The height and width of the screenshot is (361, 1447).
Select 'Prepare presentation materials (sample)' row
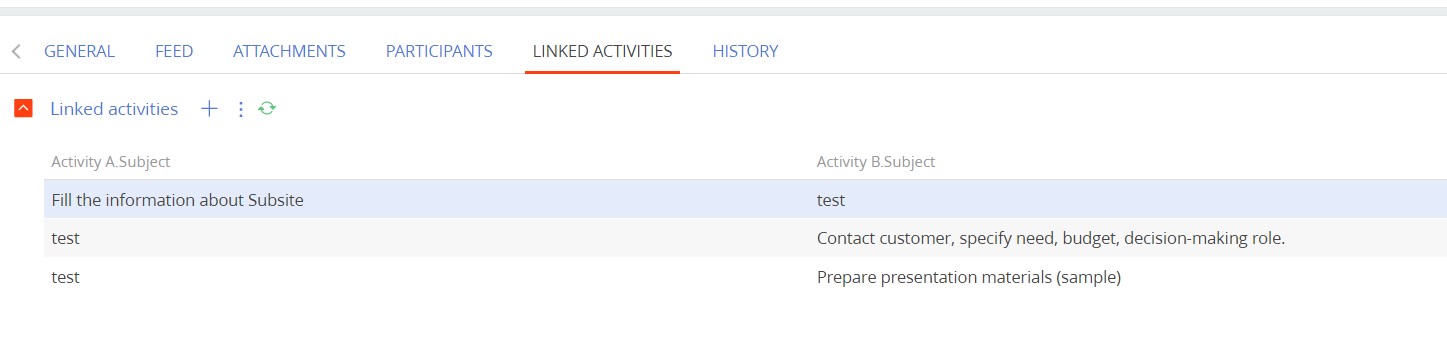point(745,278)
